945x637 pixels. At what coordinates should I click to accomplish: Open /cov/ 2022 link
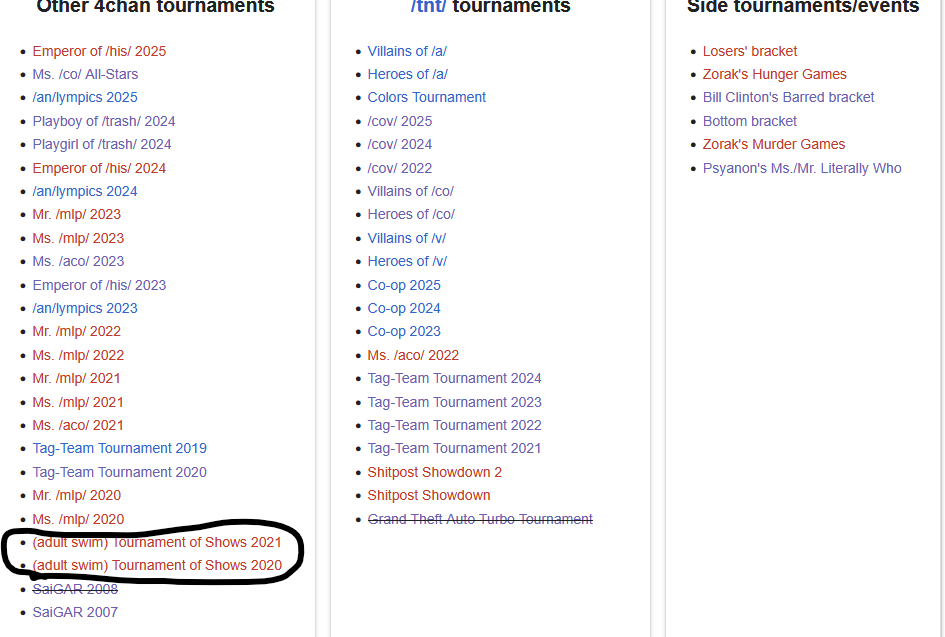click(400, 168)
